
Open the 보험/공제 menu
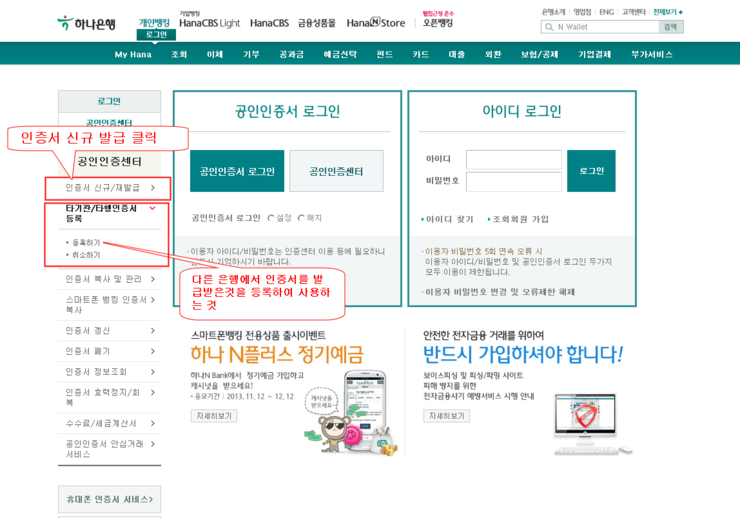539,54
